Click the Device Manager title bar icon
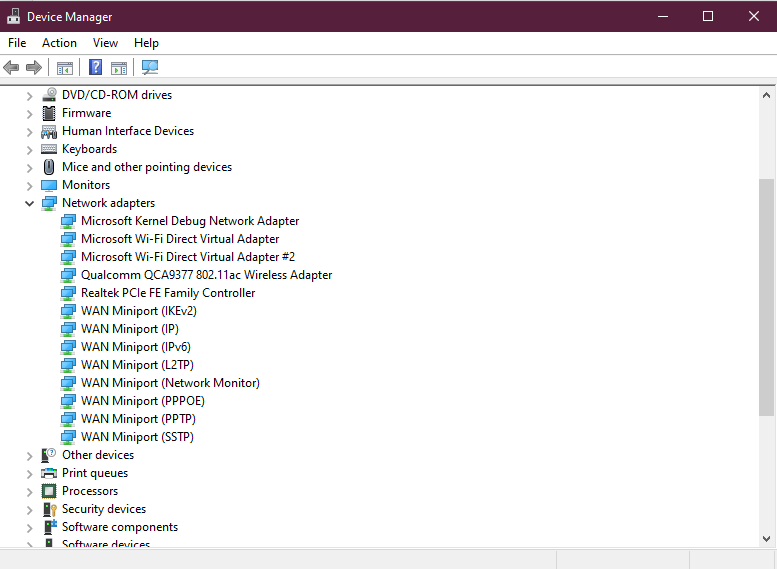This screenshot has height=569, width=777. coord(13,16)
